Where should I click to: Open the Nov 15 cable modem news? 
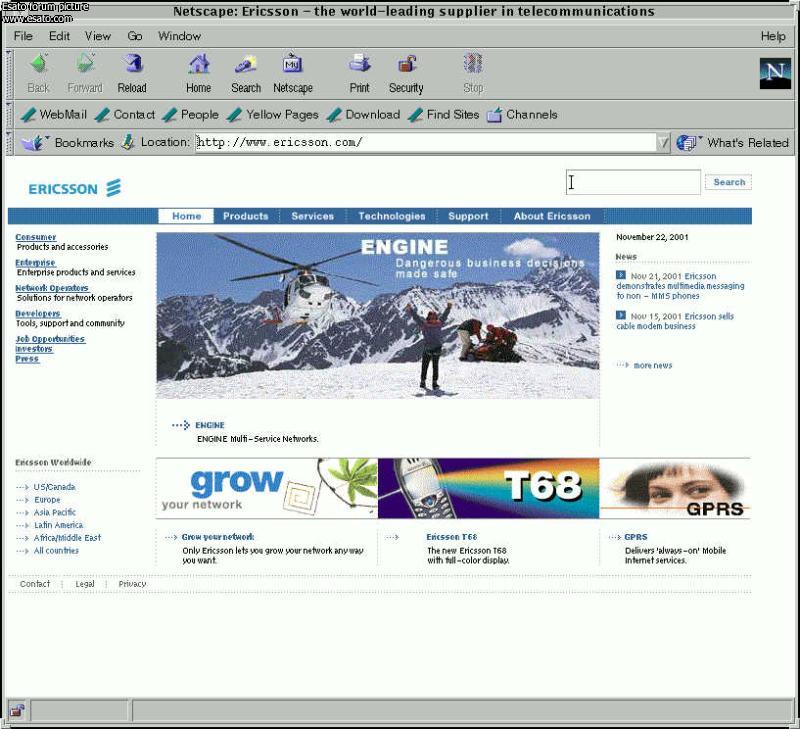(x=675, y=321)
